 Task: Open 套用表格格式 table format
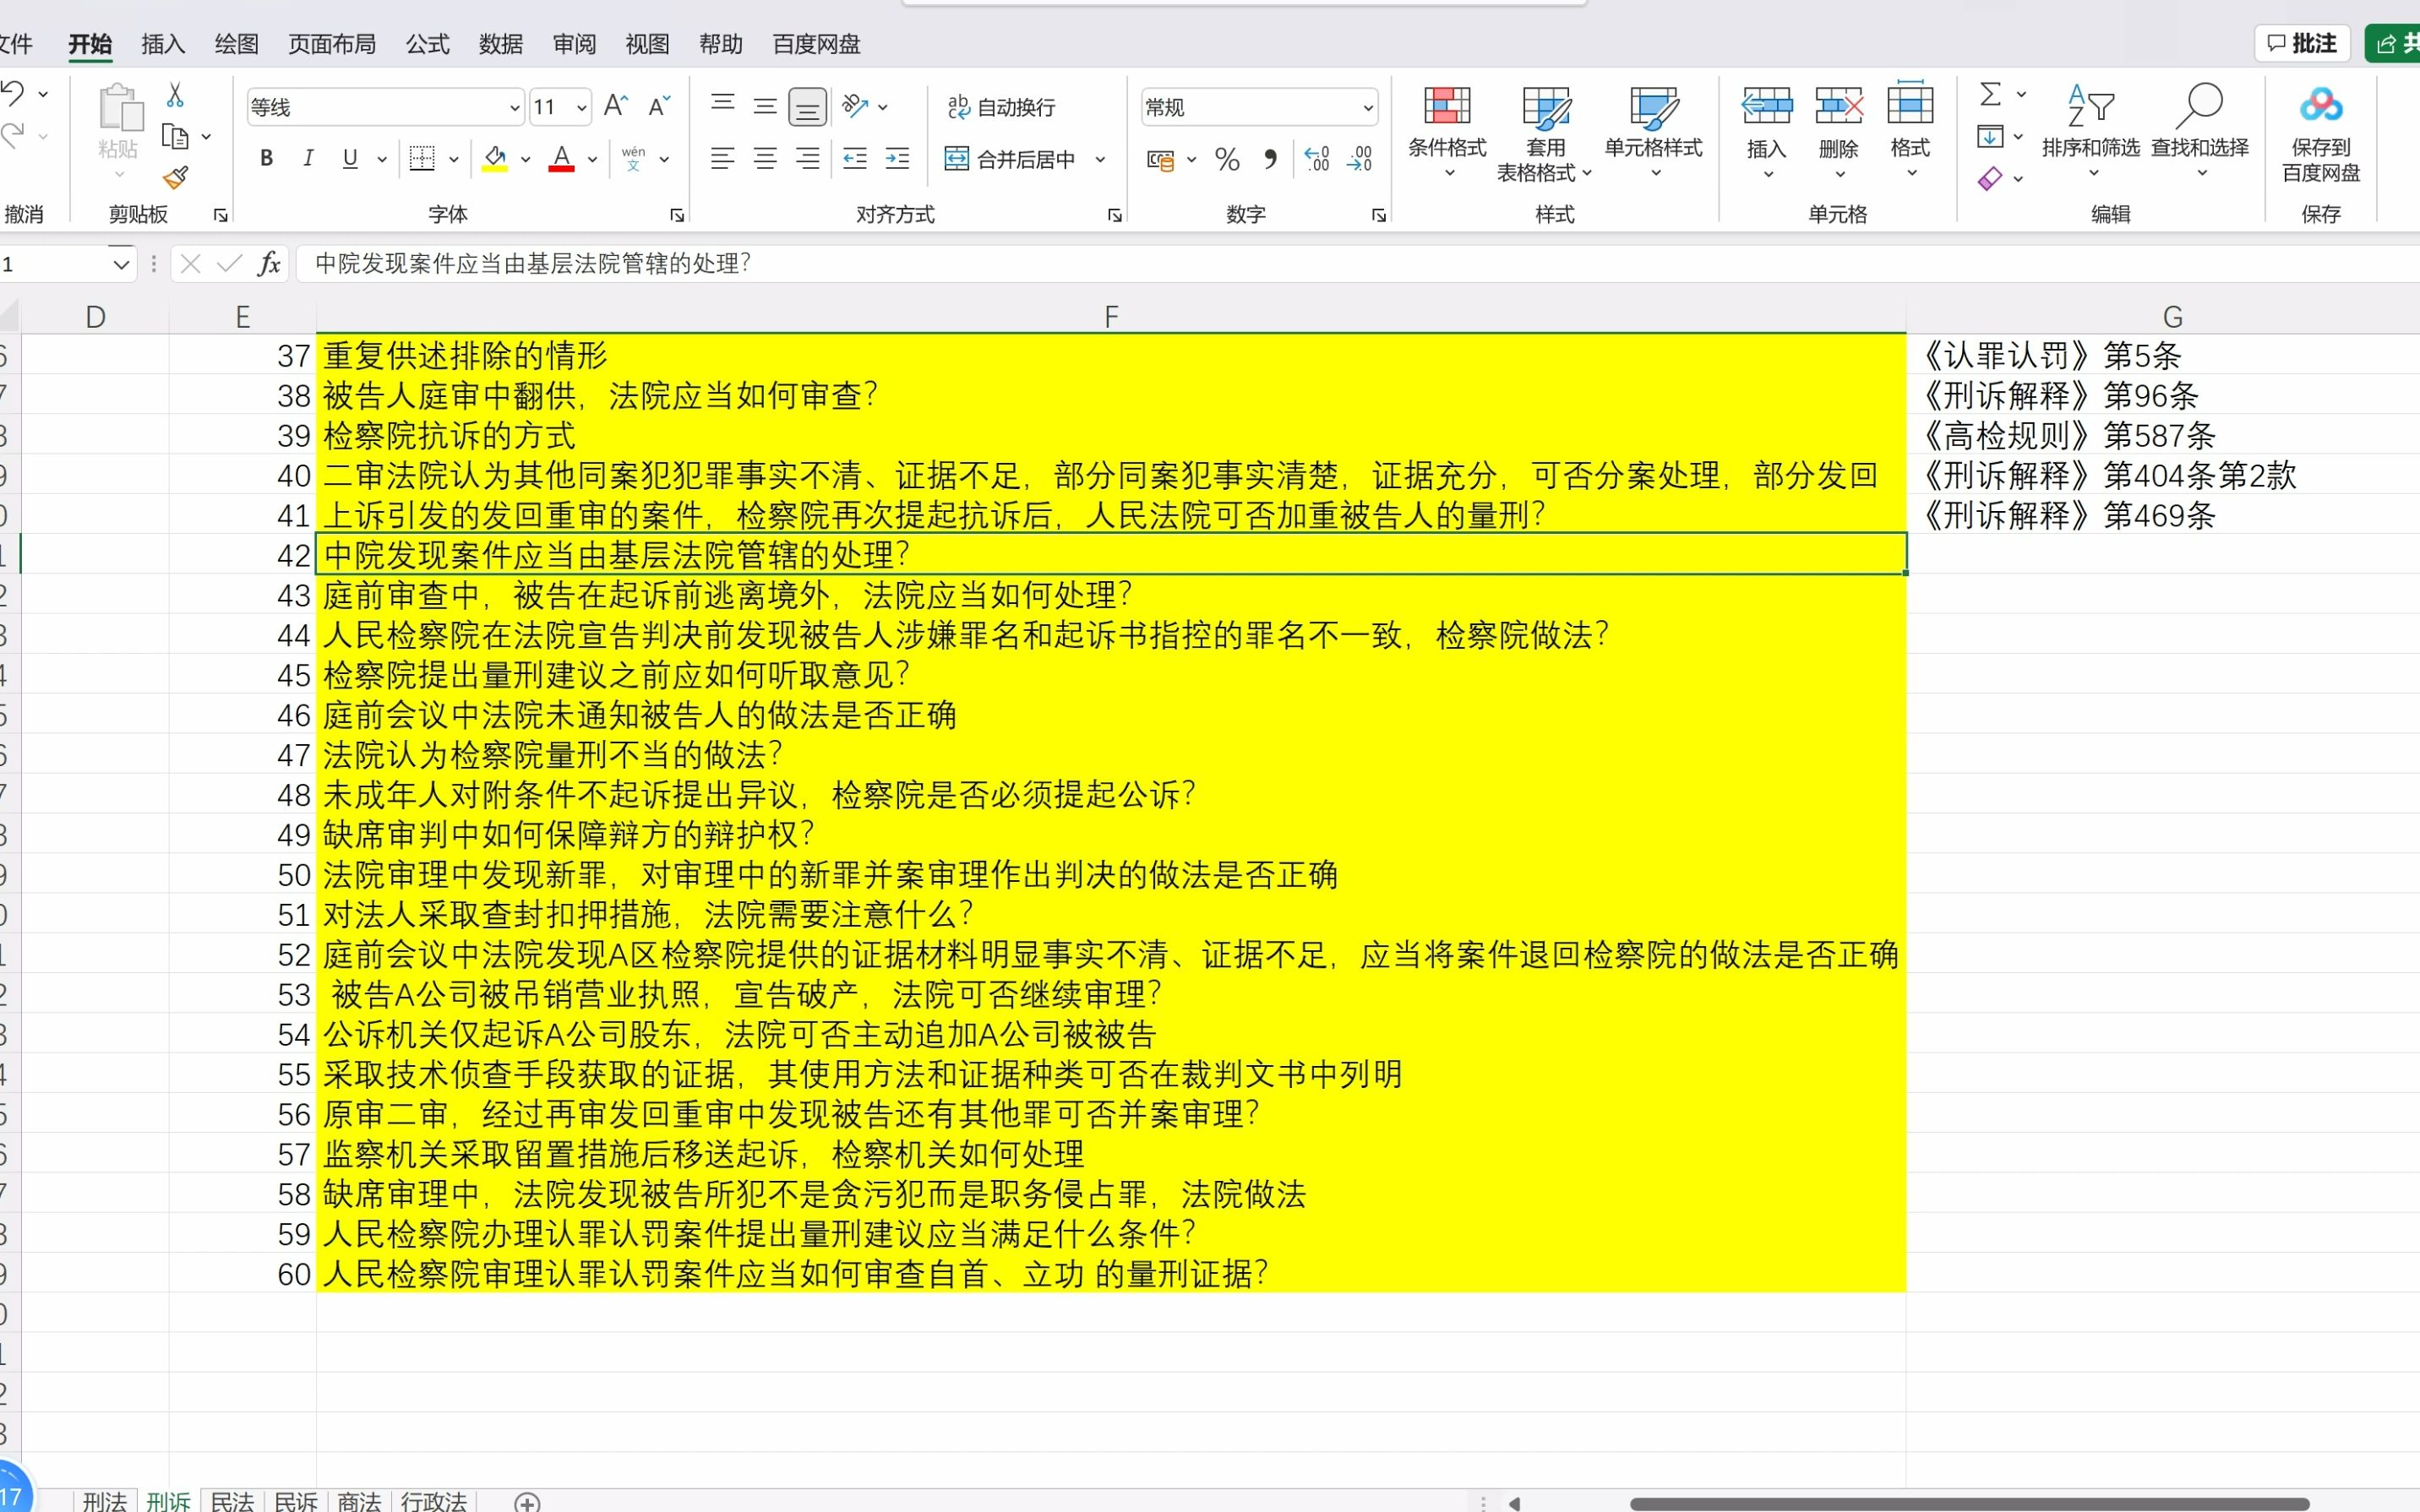(1545, 134)
